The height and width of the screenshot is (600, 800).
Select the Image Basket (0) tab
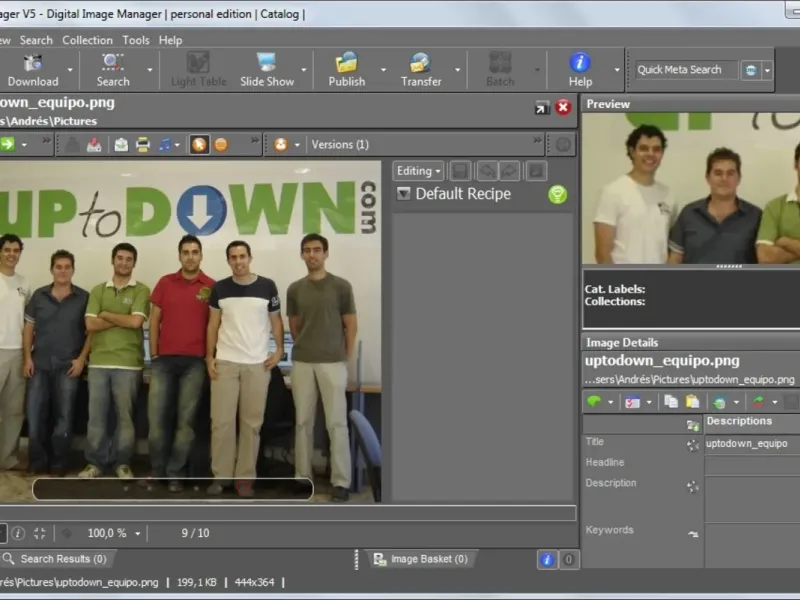point(421,559)
